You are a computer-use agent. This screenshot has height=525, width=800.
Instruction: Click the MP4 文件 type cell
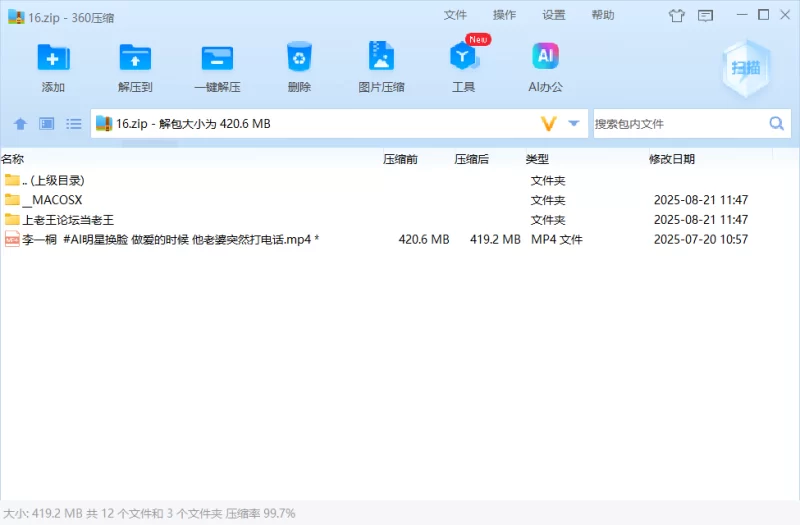[557, 239]
